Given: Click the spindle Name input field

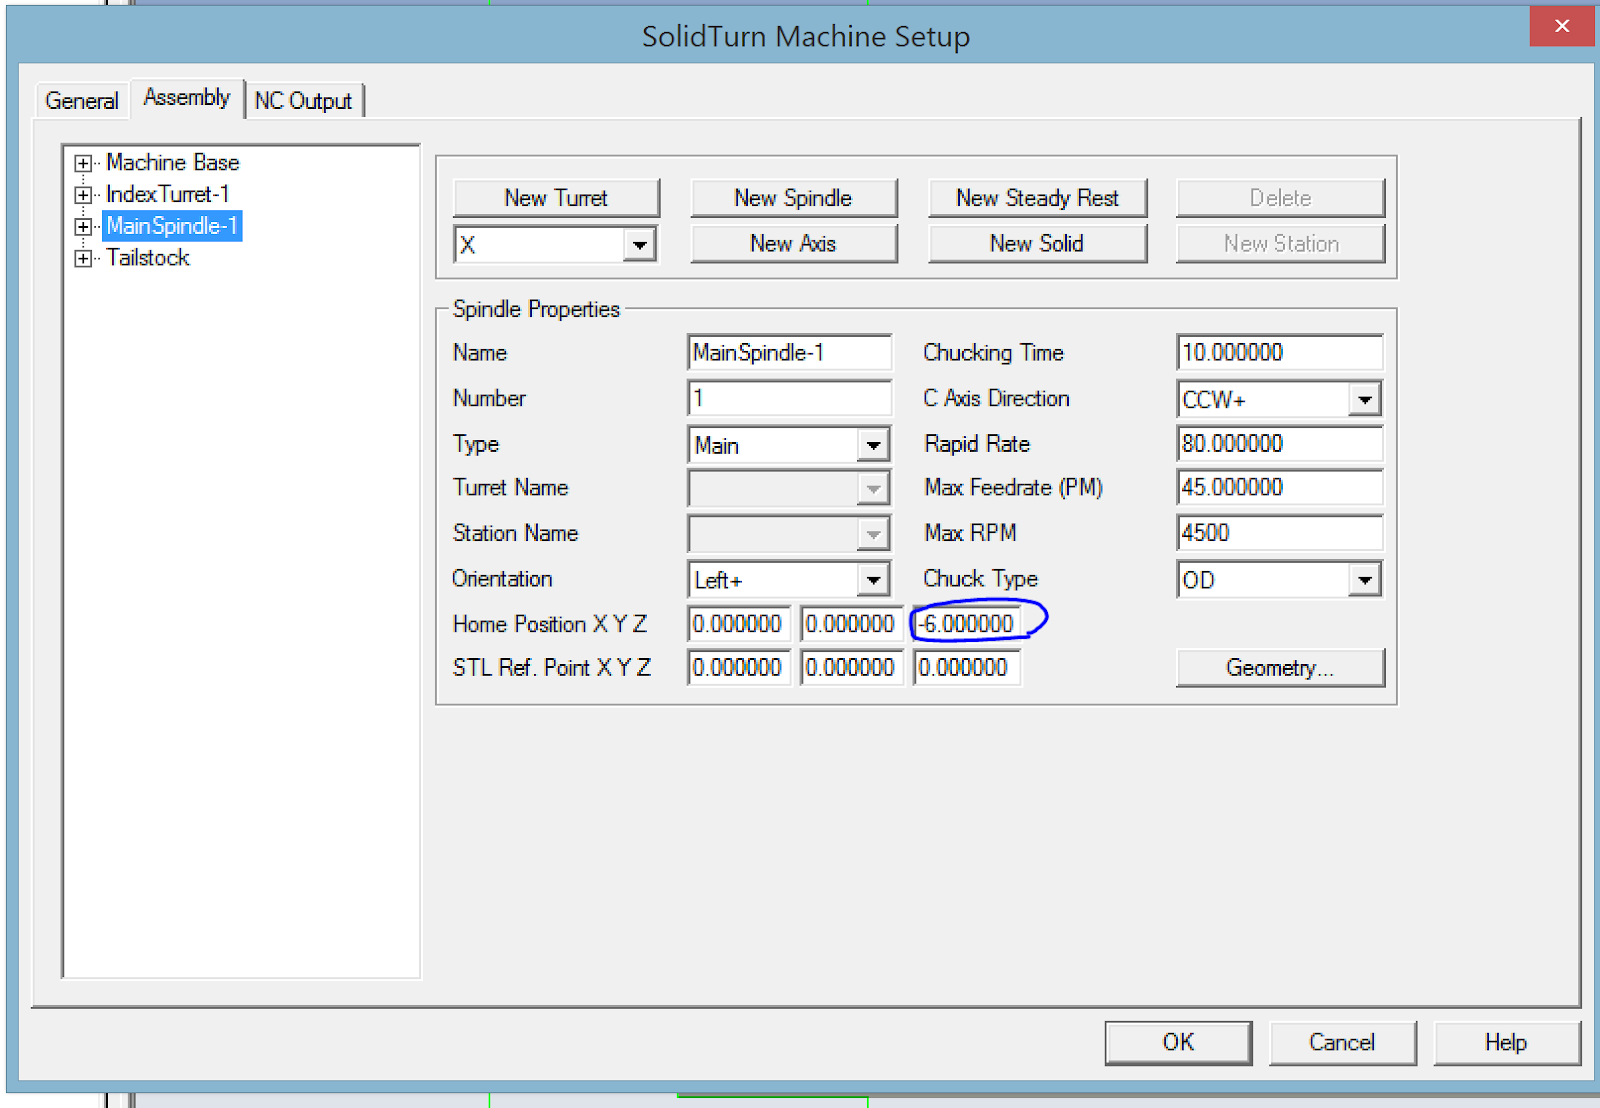Looking at the screenshot, I should pos(790,353).
